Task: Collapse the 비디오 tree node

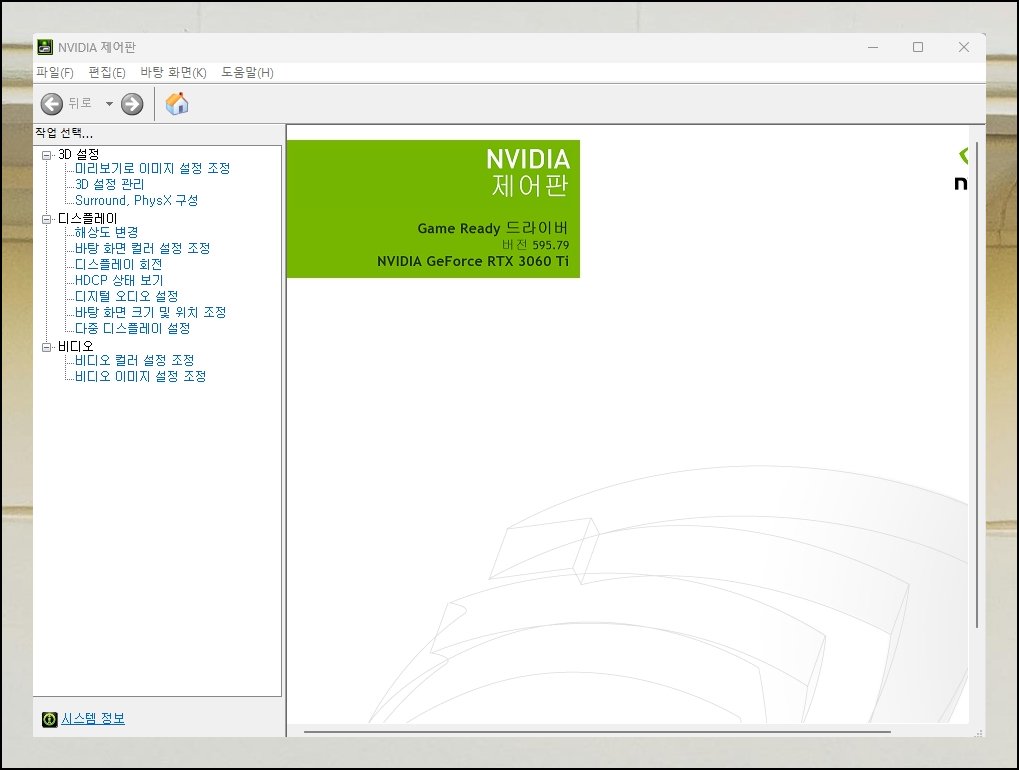Action: (46, 347)
